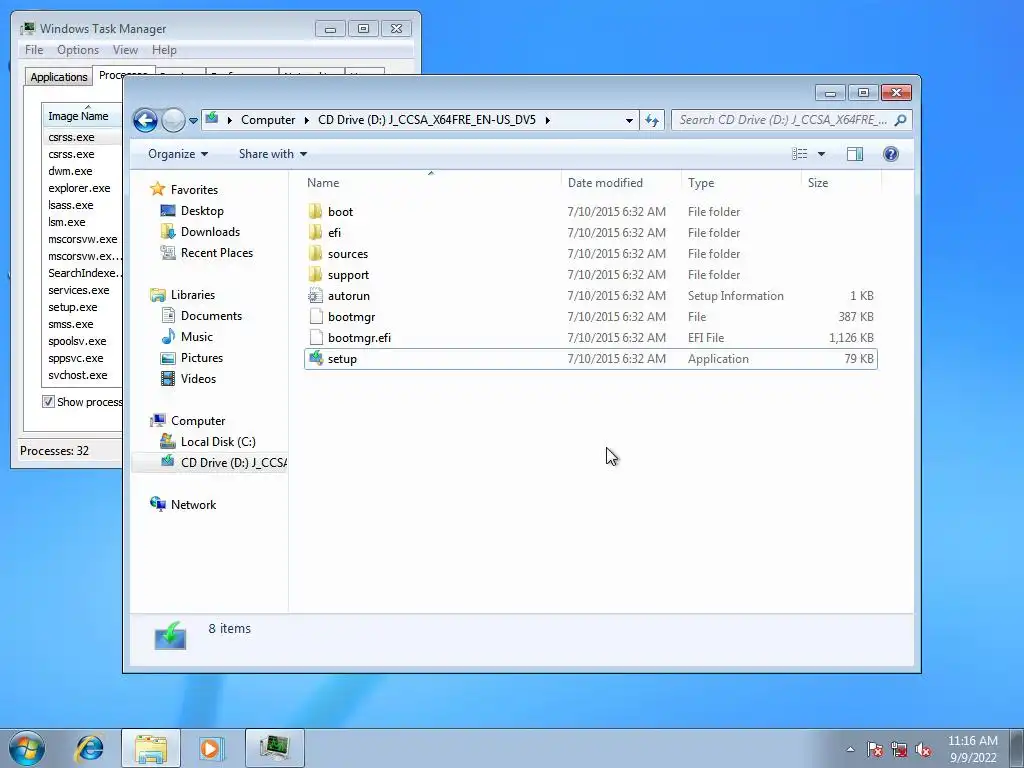Open Music library in navigation pane
1024x768 pixels.
(x=197, y=337)
